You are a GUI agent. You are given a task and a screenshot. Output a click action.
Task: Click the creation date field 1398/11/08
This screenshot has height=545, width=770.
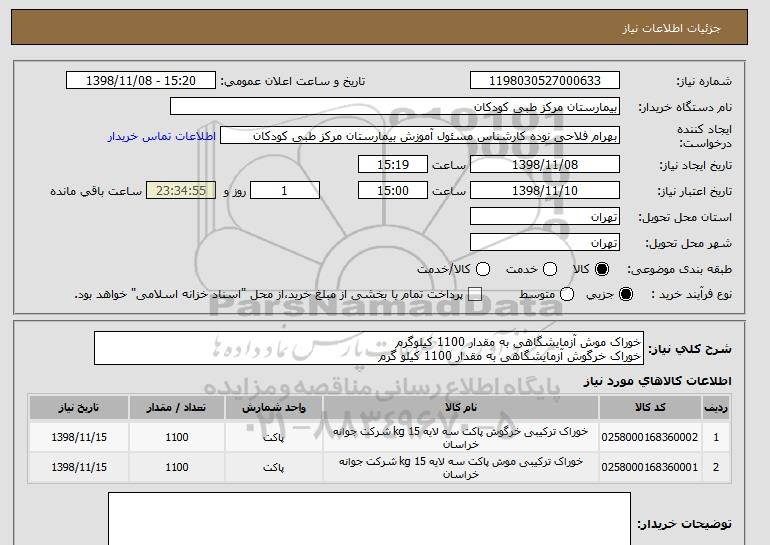[545, 164]
